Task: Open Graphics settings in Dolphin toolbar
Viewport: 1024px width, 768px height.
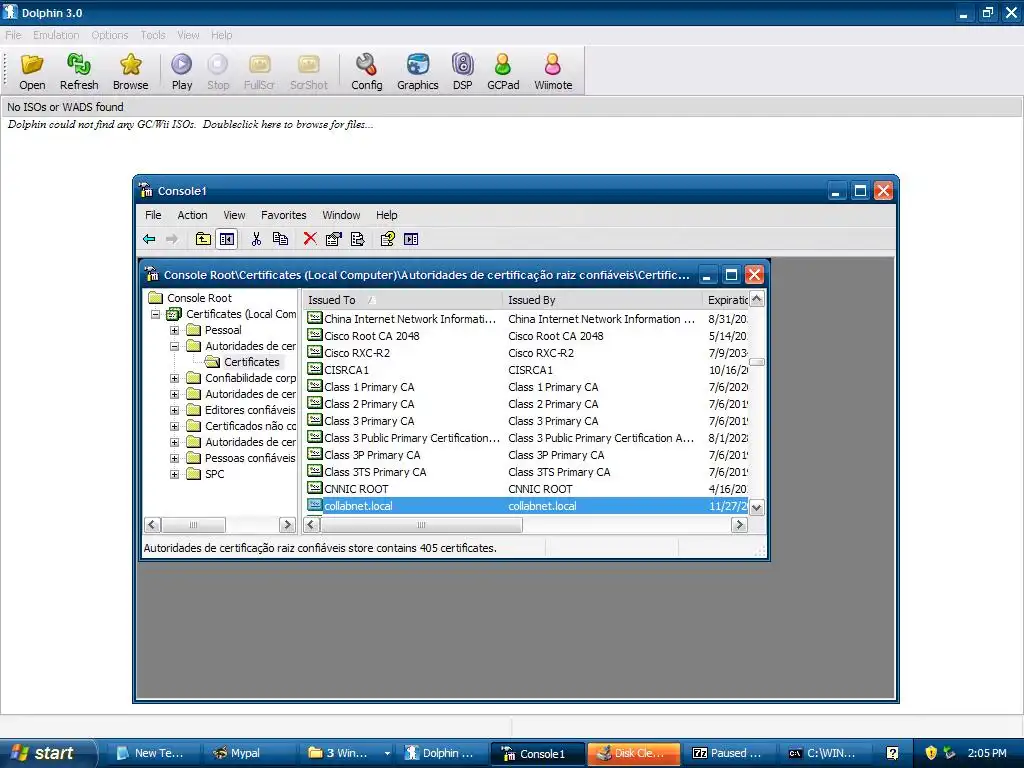Action: 417,72
